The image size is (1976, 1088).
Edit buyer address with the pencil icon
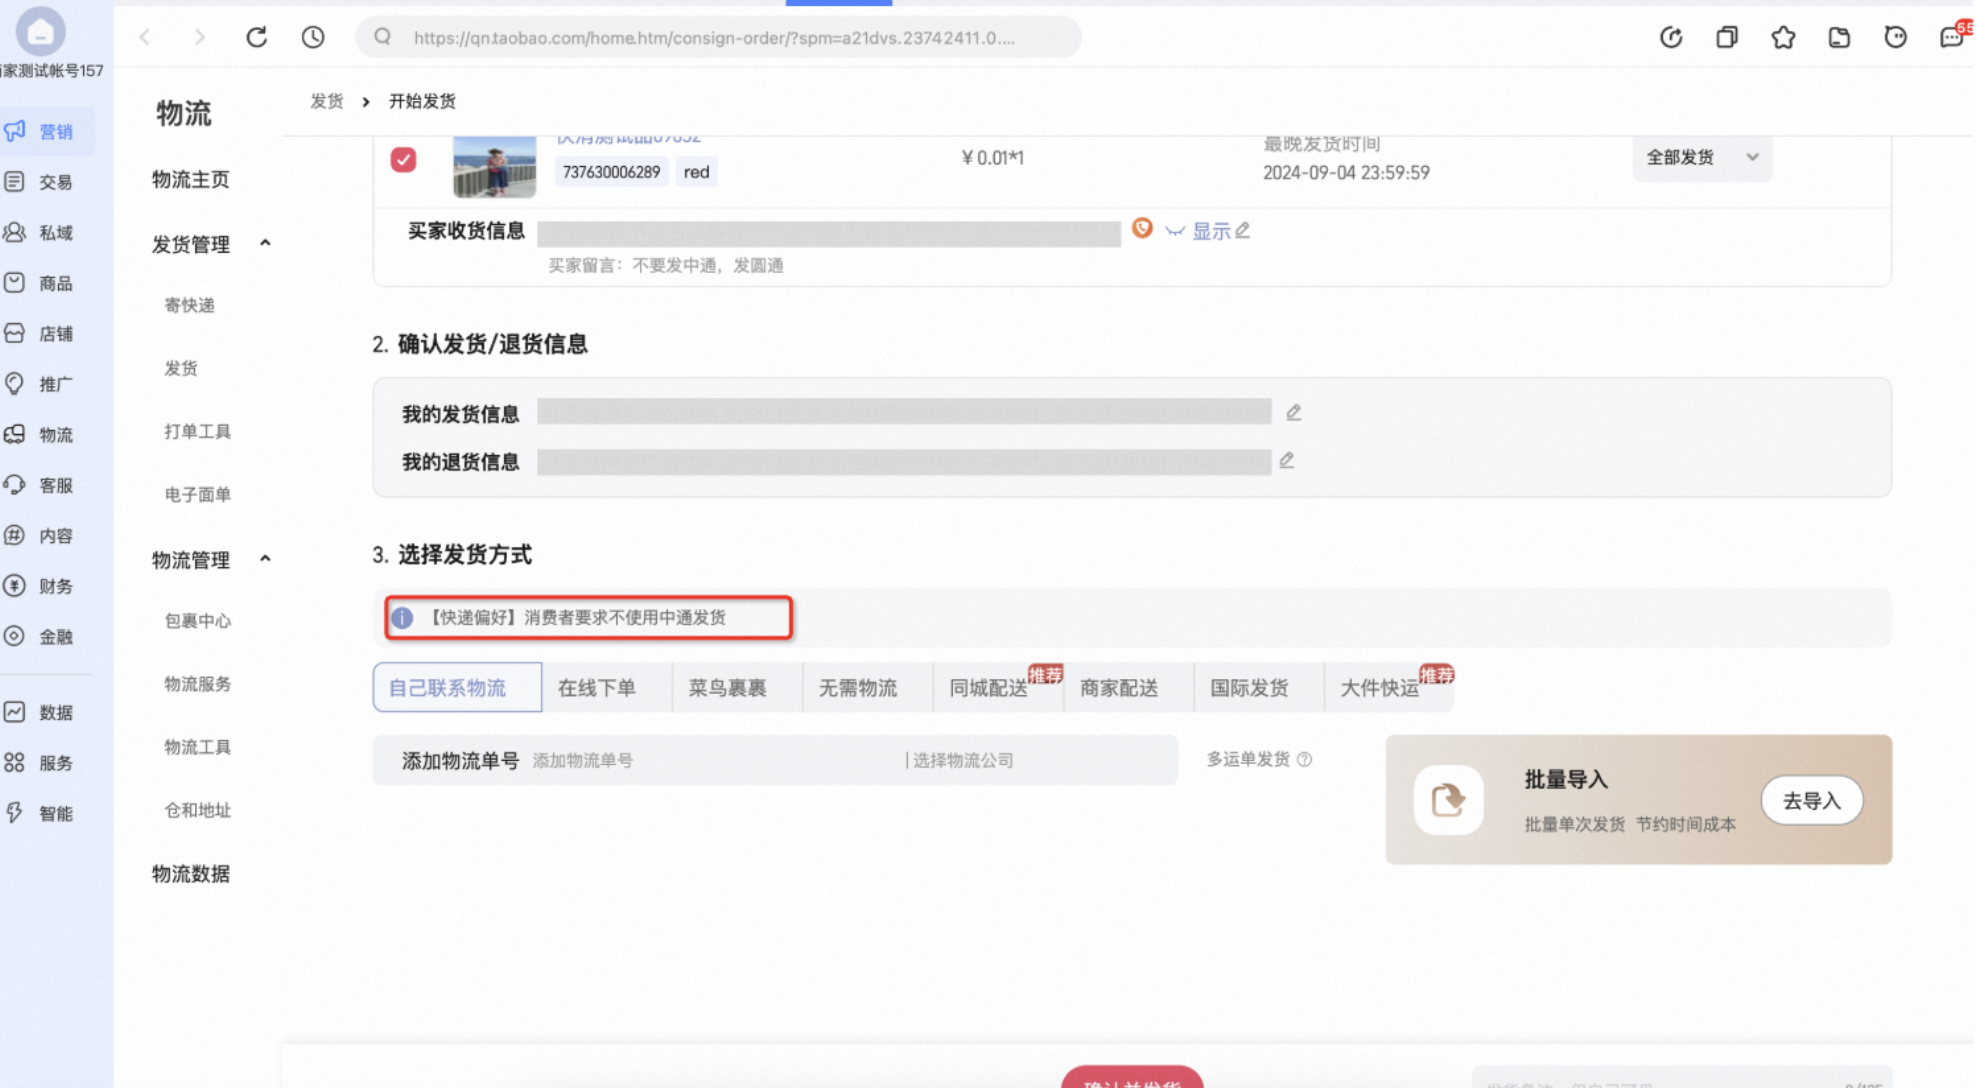(x=1243, y=231)
